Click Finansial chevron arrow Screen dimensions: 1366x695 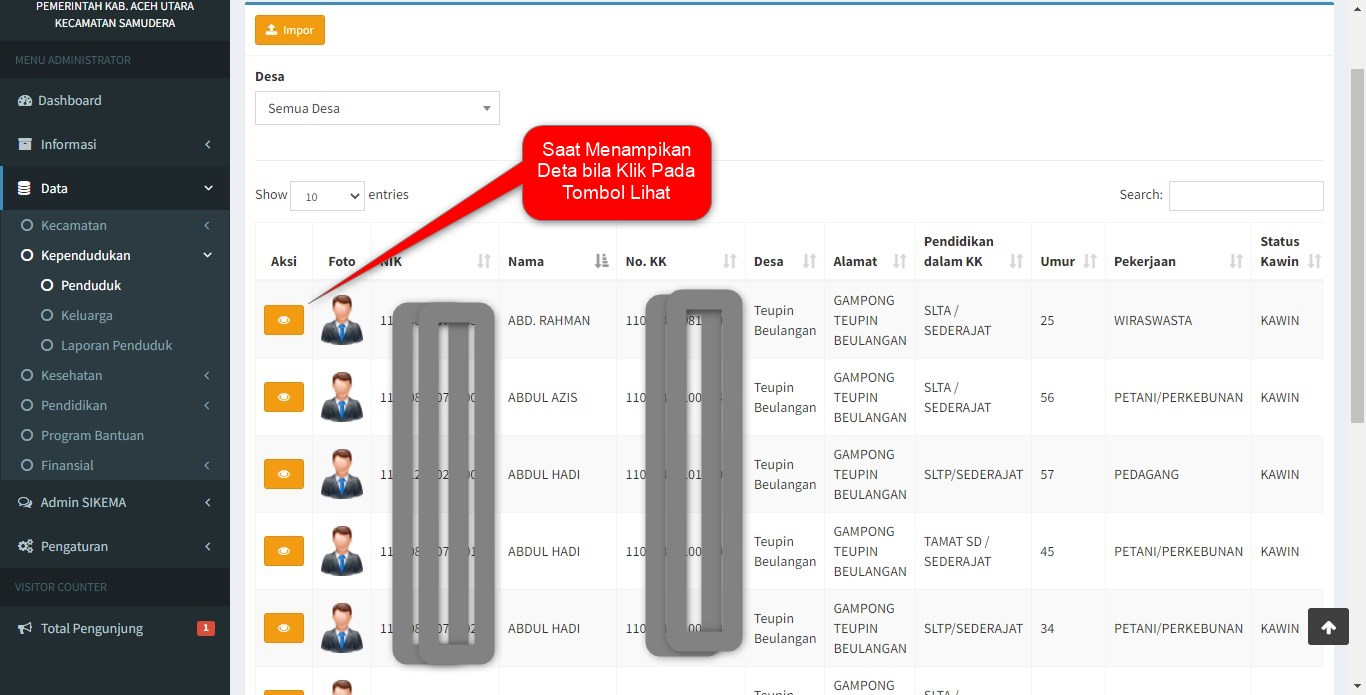pyautogui.click(x=207, y=465)
